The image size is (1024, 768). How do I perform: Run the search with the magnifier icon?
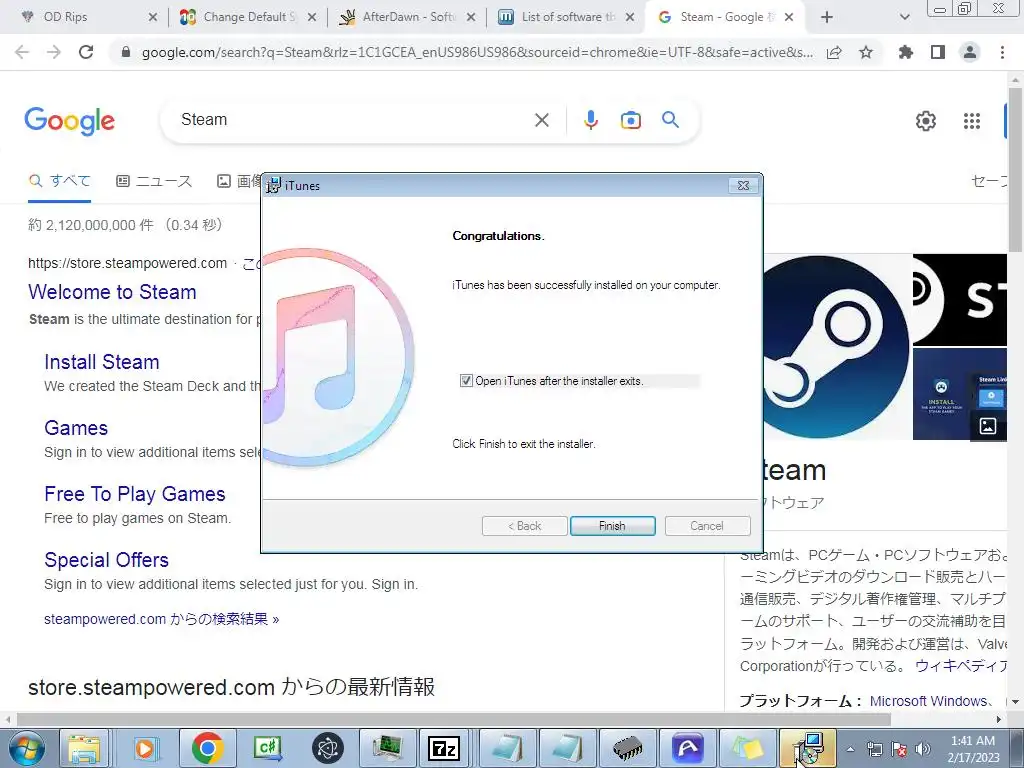670,120
